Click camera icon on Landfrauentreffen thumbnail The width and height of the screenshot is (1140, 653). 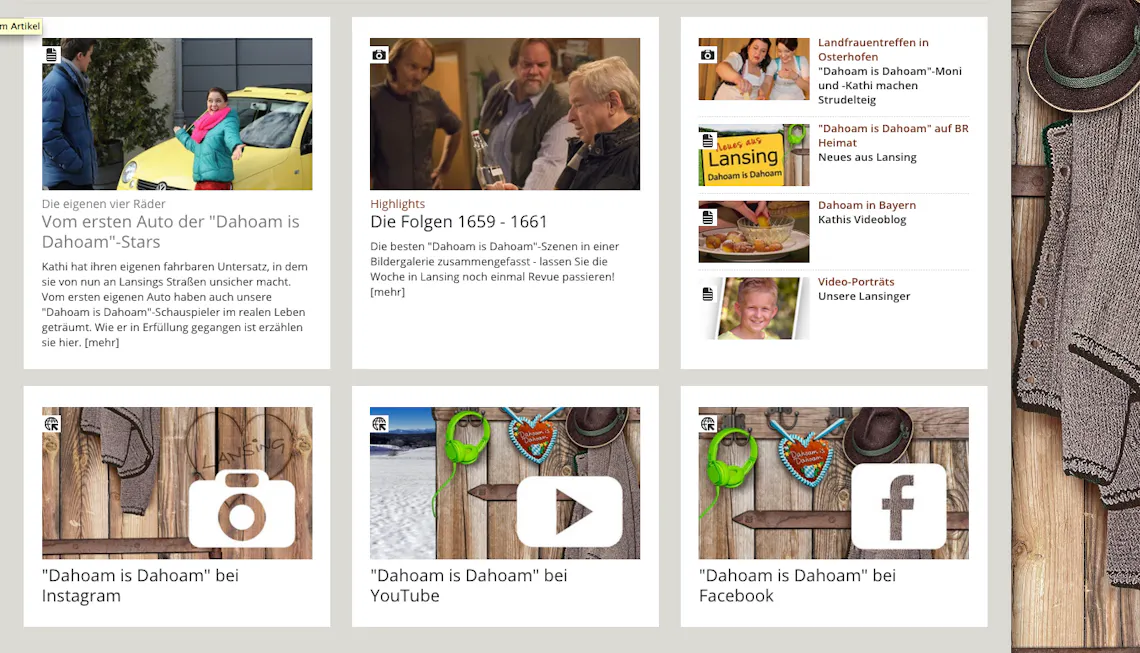[708, 54]
